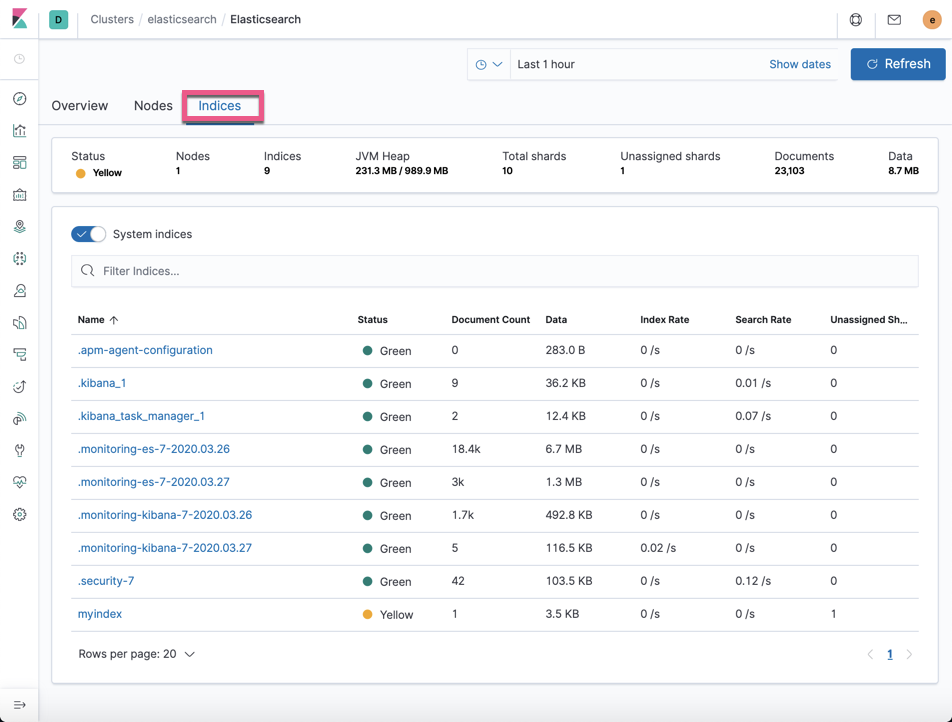Screen dimensions: 952x722
Task: Open .kibana_task_manager_1 index
Action: tap(141, 416)
